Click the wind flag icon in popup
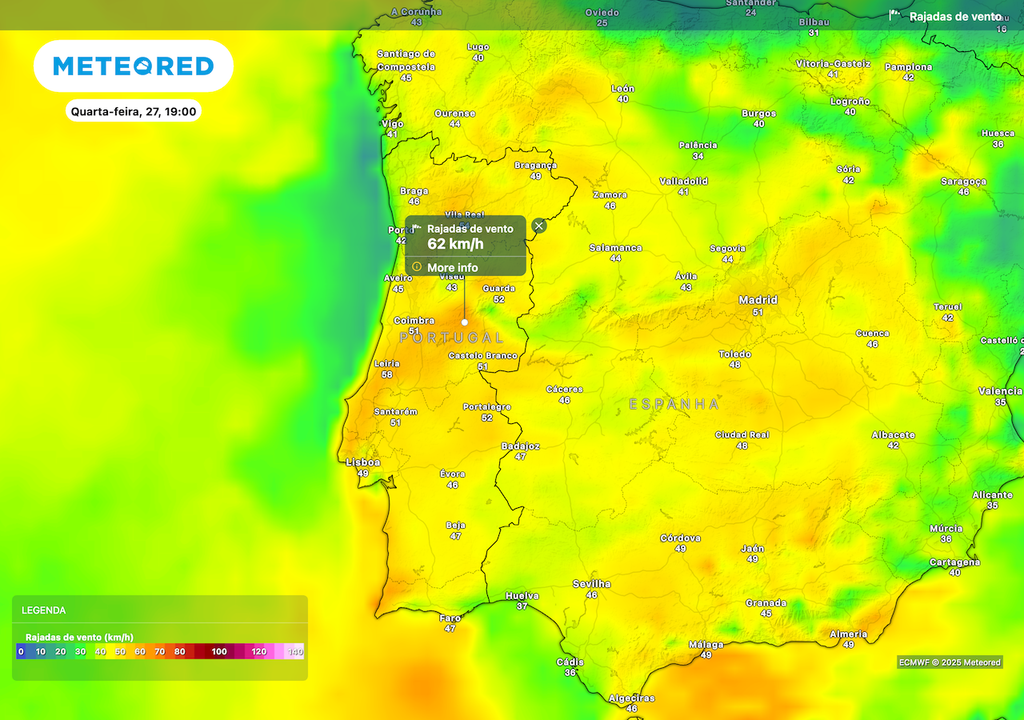 click(417, 228)
